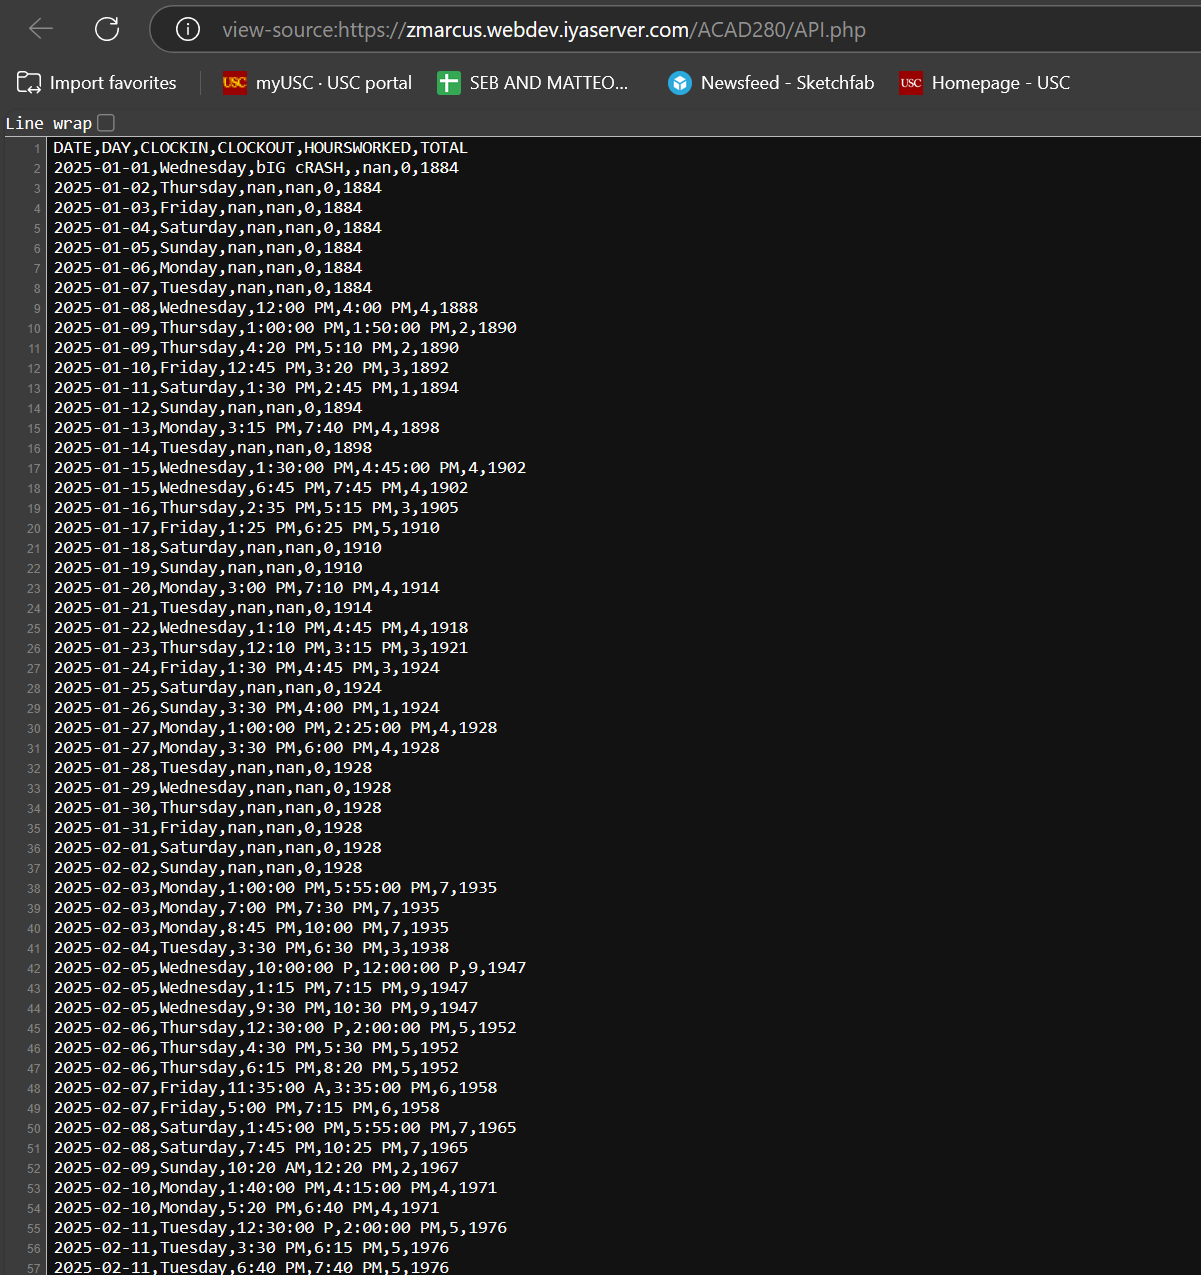The image size is (1201, 1275).
Task: Open Homepage - USC bookmark label
Action: pos(1001,83)
